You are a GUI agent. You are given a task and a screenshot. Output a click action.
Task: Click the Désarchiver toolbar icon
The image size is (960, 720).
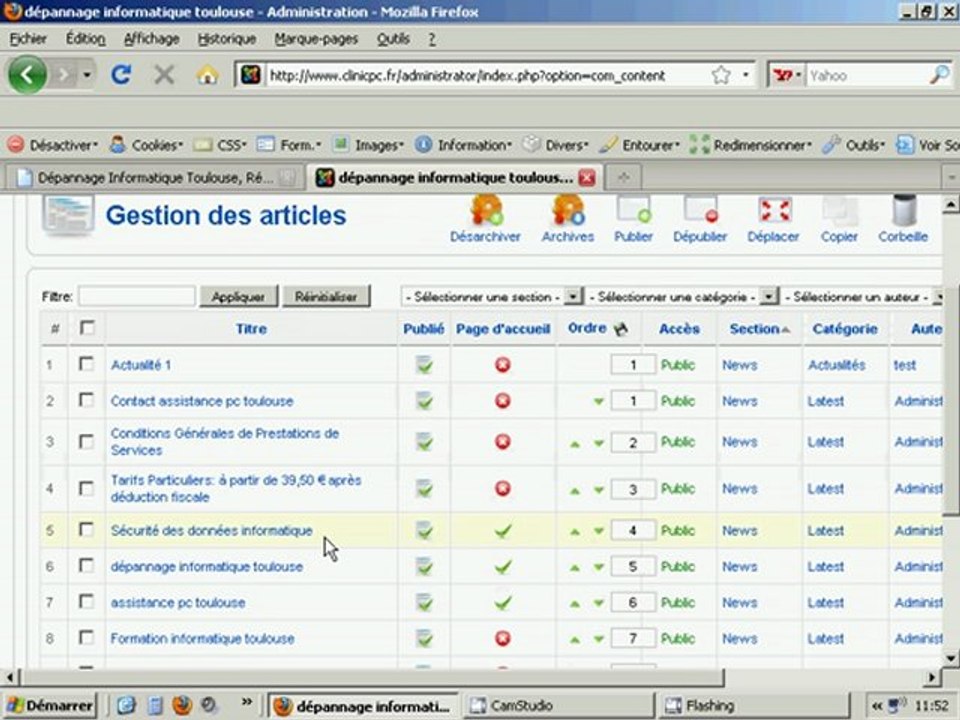(x=486, y=219)
